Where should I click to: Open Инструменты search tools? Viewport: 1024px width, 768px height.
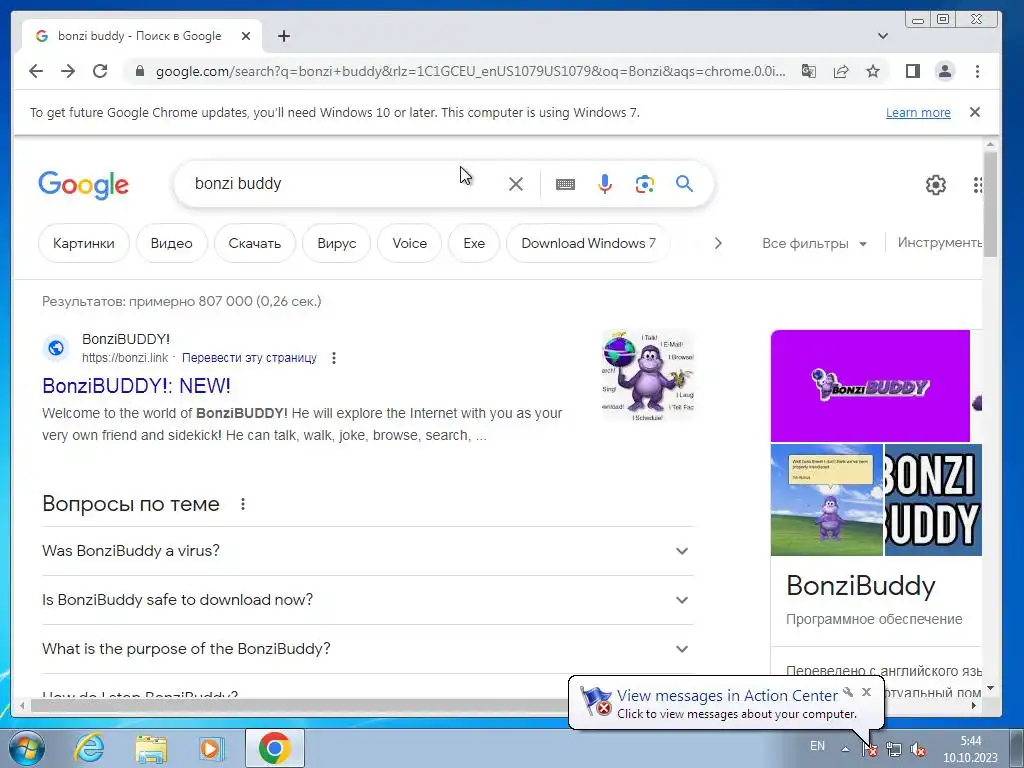[940, 243]
